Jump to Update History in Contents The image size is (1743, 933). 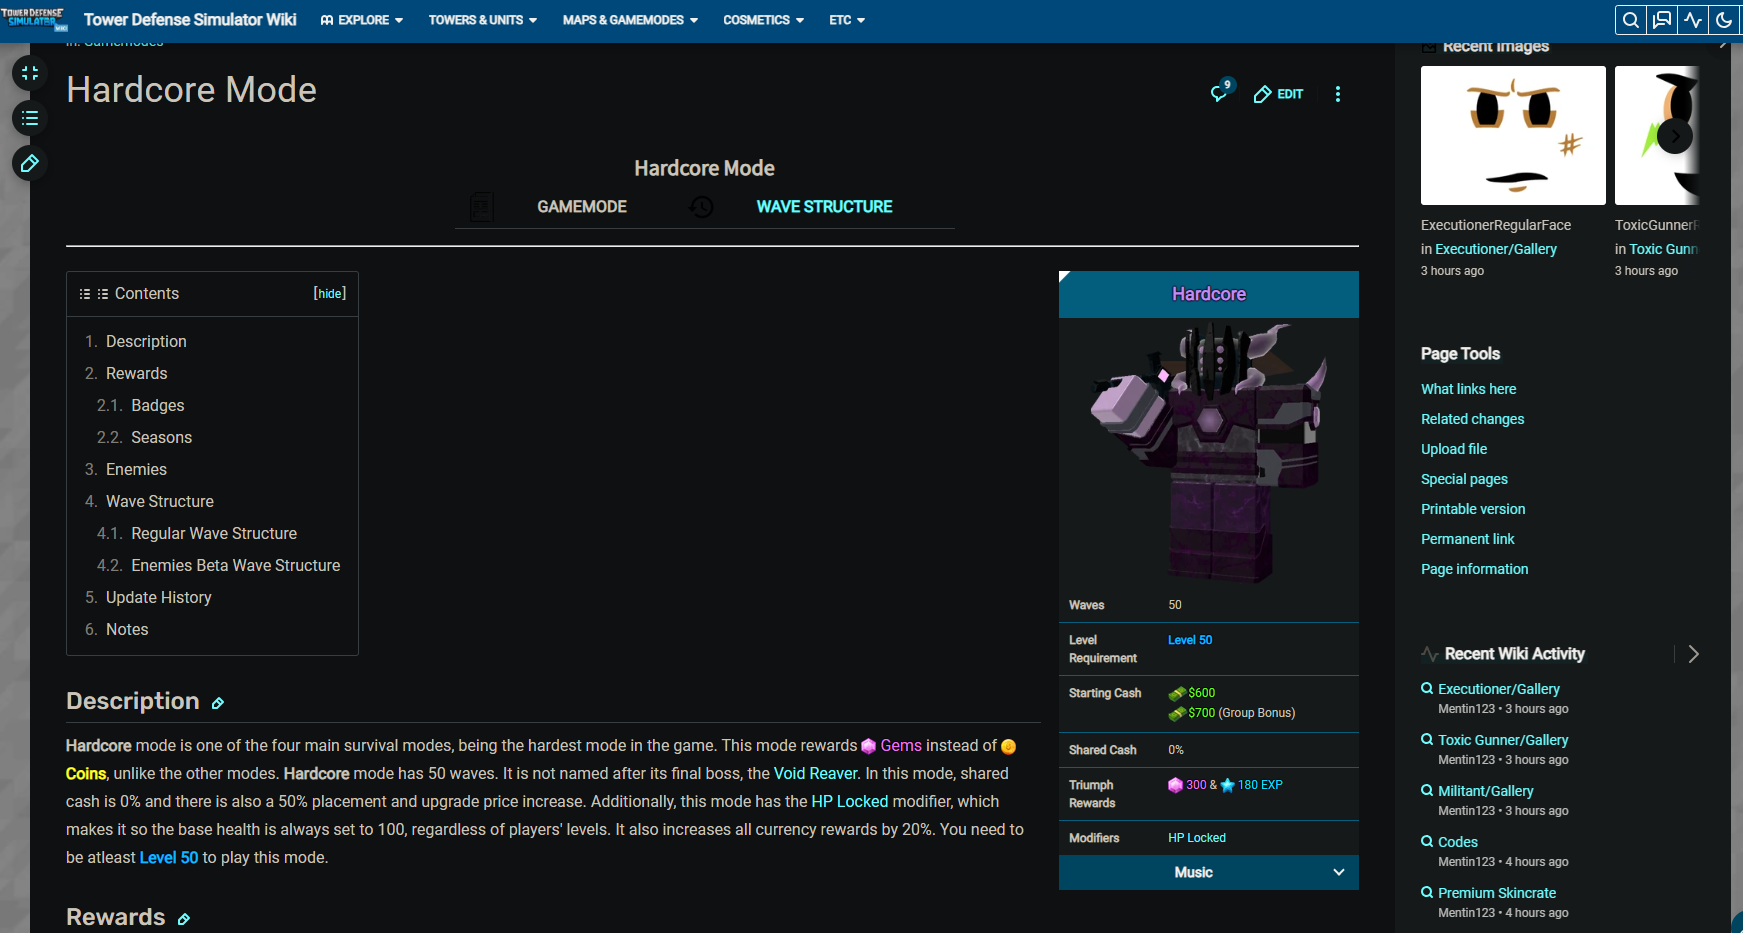pyautogui.click(x=159, y=597)
